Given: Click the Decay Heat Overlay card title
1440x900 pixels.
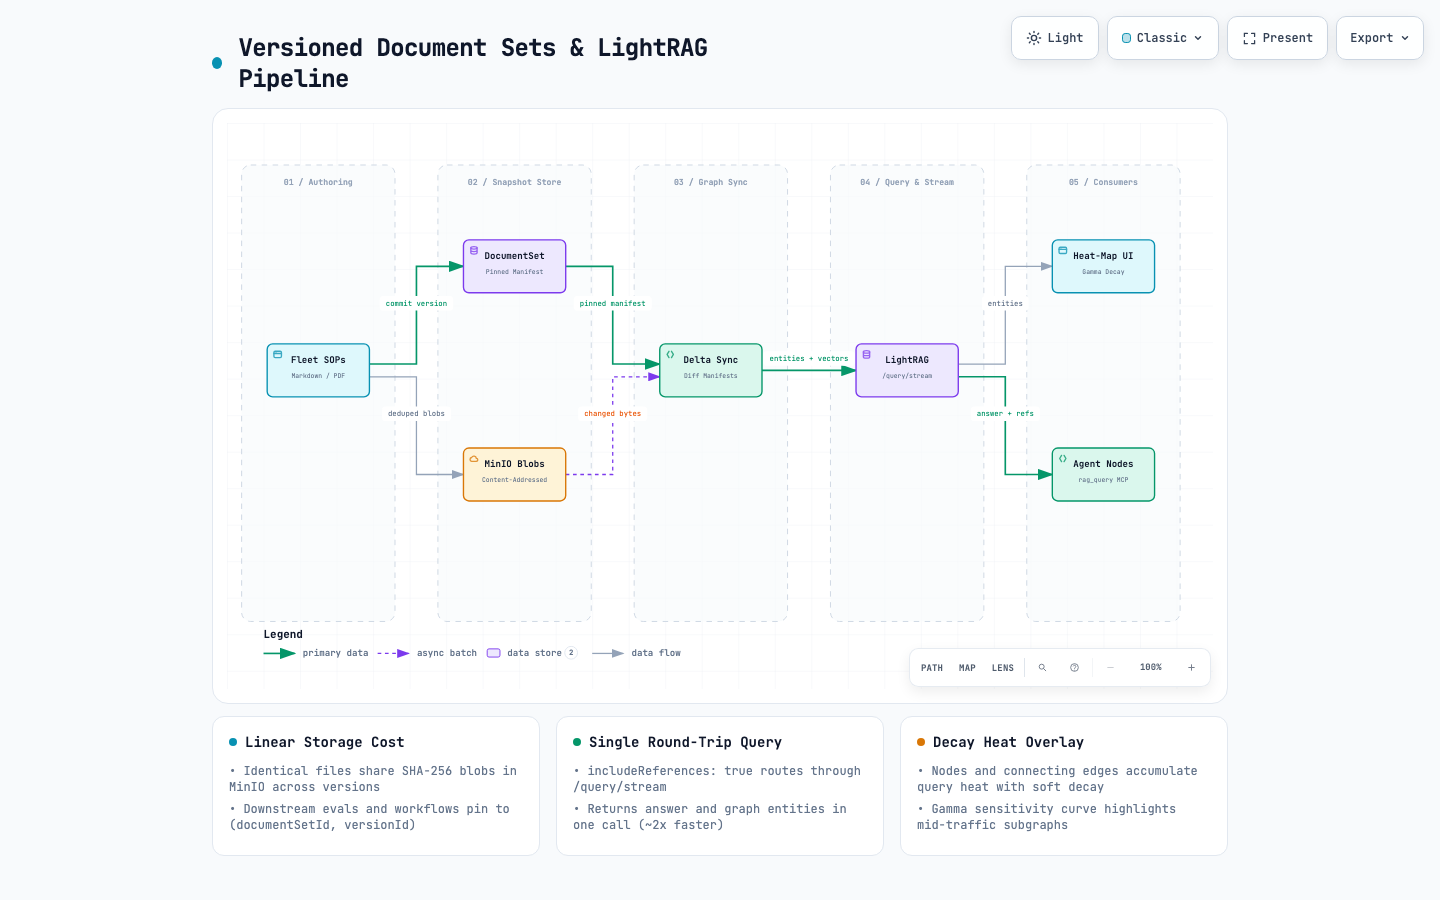Looking at the screenshot, I should coord(1008,742).
